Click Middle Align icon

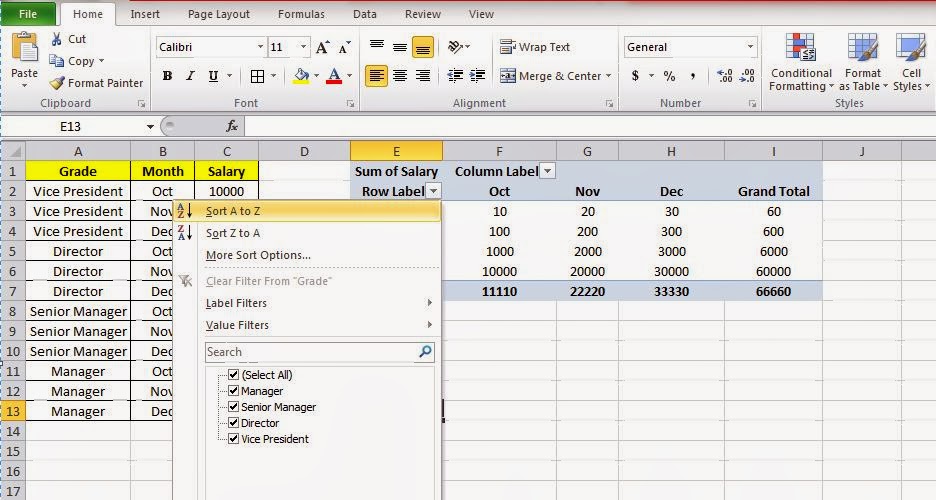pyautogui.click(x=400, y=47)
